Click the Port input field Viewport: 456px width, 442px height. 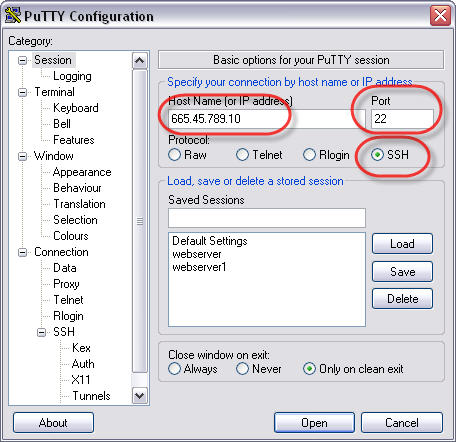402,119
